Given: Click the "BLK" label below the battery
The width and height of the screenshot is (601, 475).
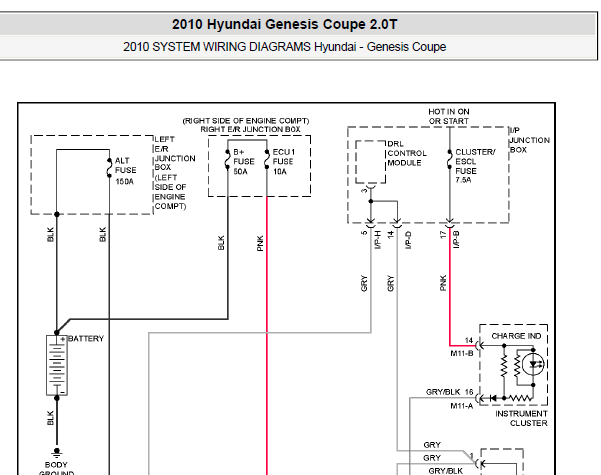Looking at the screenshot, I should [51, 418].
